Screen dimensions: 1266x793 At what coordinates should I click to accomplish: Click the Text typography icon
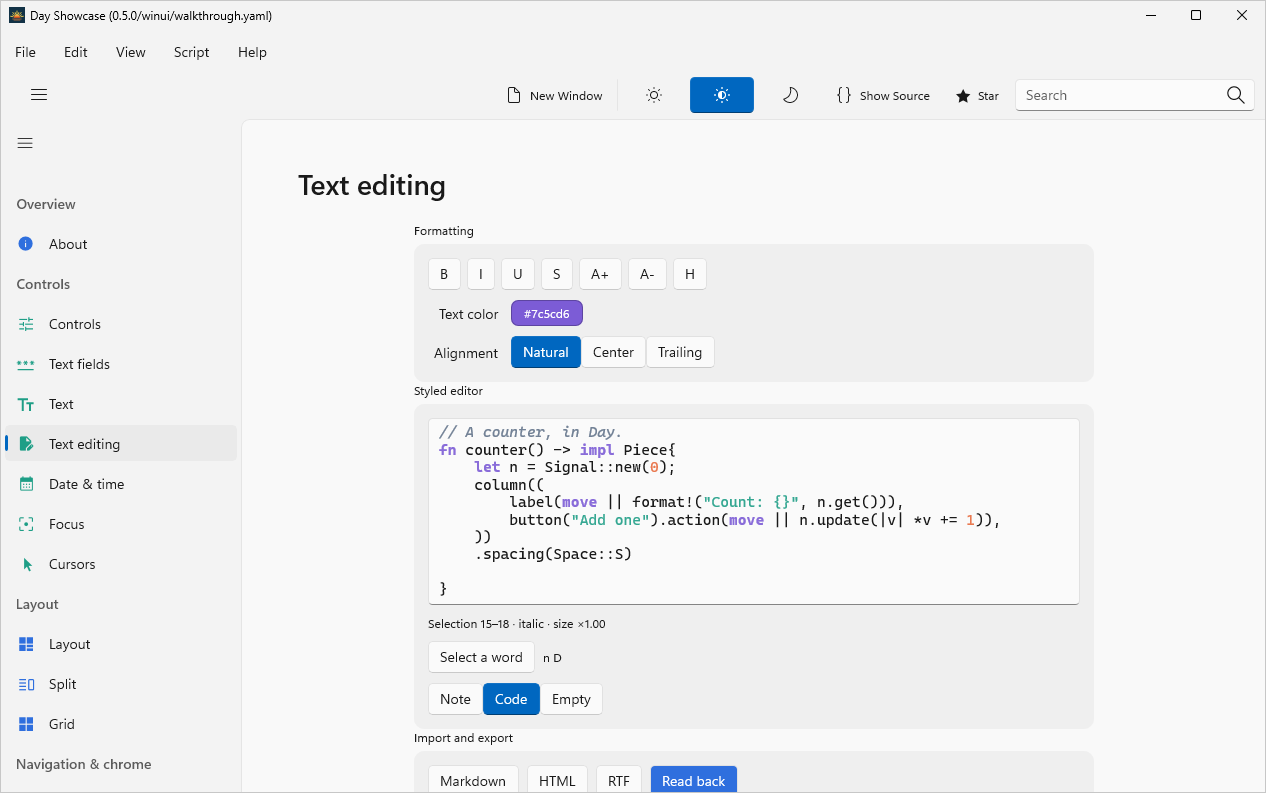tap(26, 404)
